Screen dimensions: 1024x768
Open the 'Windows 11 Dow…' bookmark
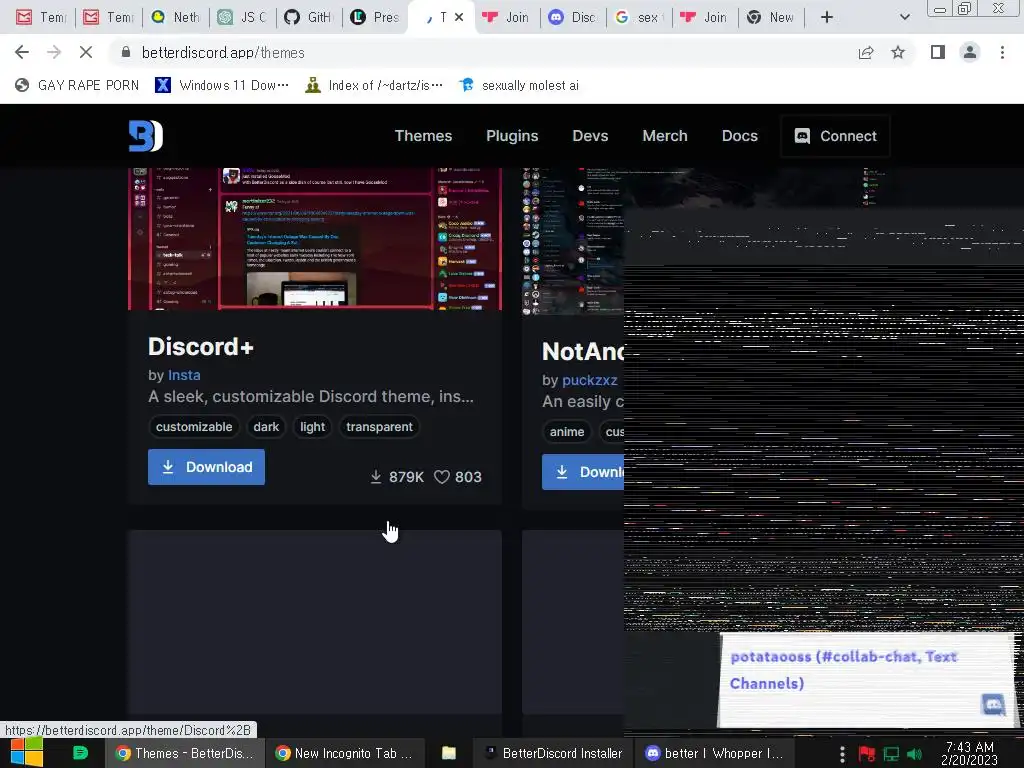click(222, 85)
